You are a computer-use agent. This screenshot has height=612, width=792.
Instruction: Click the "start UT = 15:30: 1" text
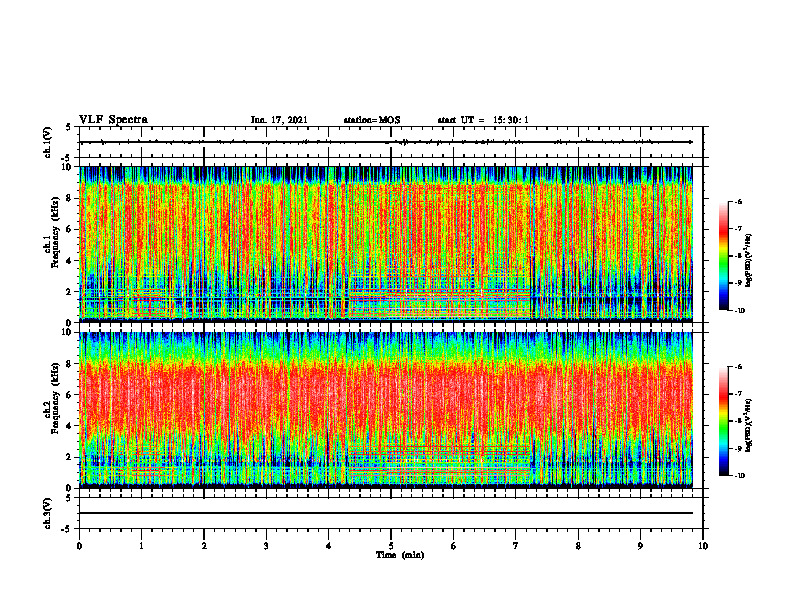tap(483, 120)
